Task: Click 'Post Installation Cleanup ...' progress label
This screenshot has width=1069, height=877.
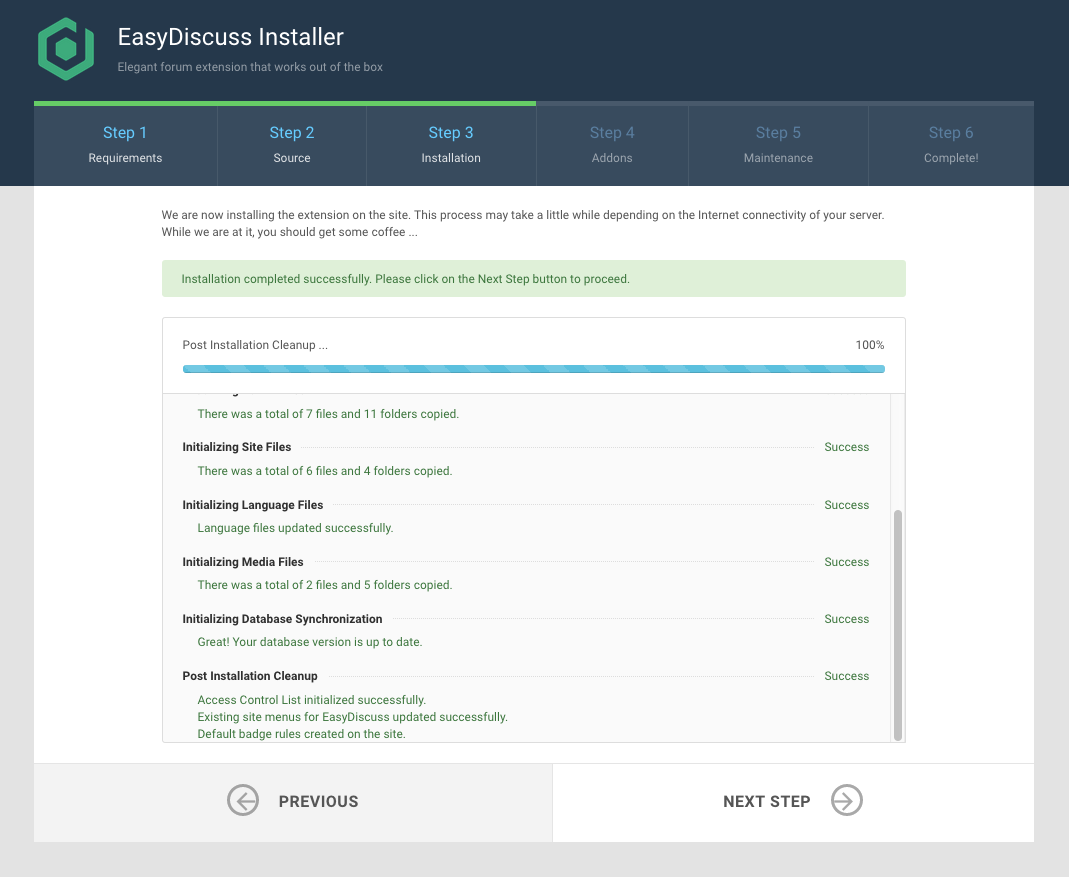Action: click(x=255, y=345)
